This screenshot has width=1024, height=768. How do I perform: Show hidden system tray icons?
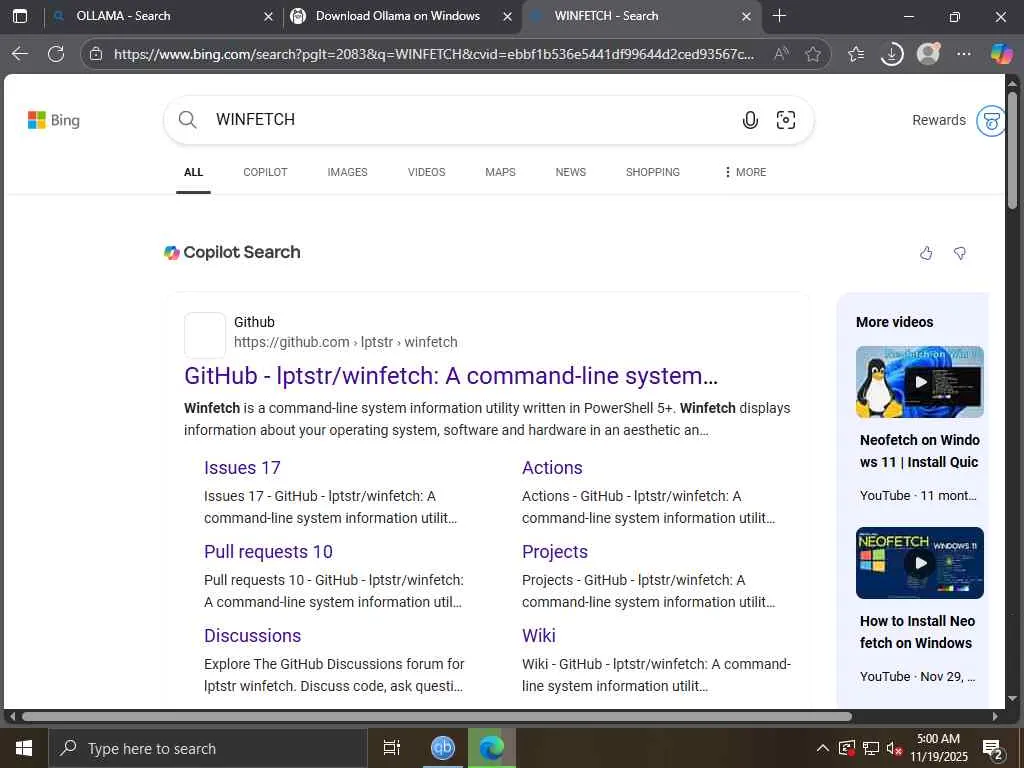823,748
